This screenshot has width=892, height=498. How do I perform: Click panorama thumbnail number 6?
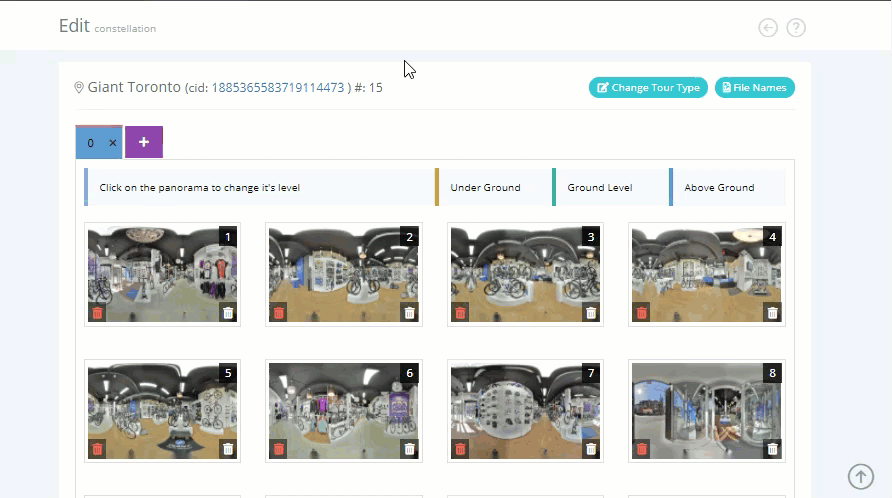(344, 411)
